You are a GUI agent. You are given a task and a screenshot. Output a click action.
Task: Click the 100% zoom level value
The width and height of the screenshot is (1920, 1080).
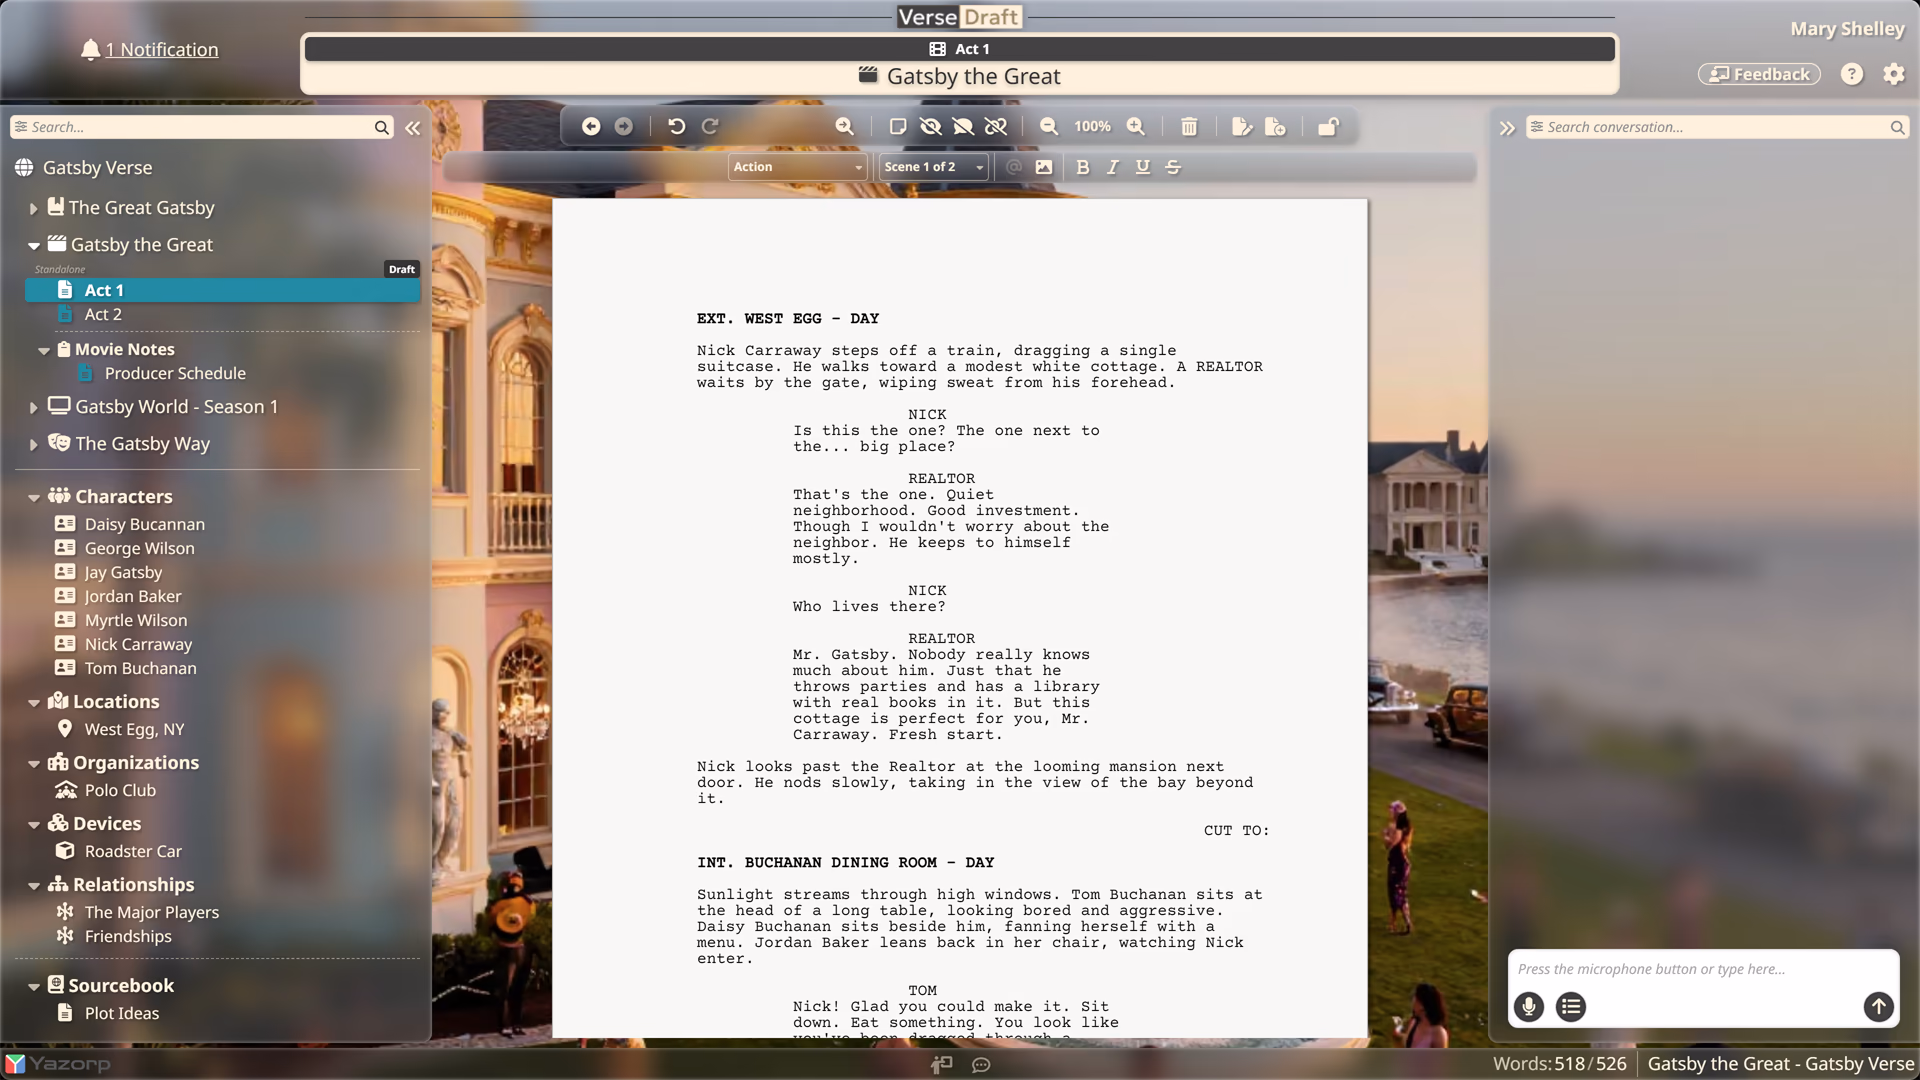coord(1092,126)
